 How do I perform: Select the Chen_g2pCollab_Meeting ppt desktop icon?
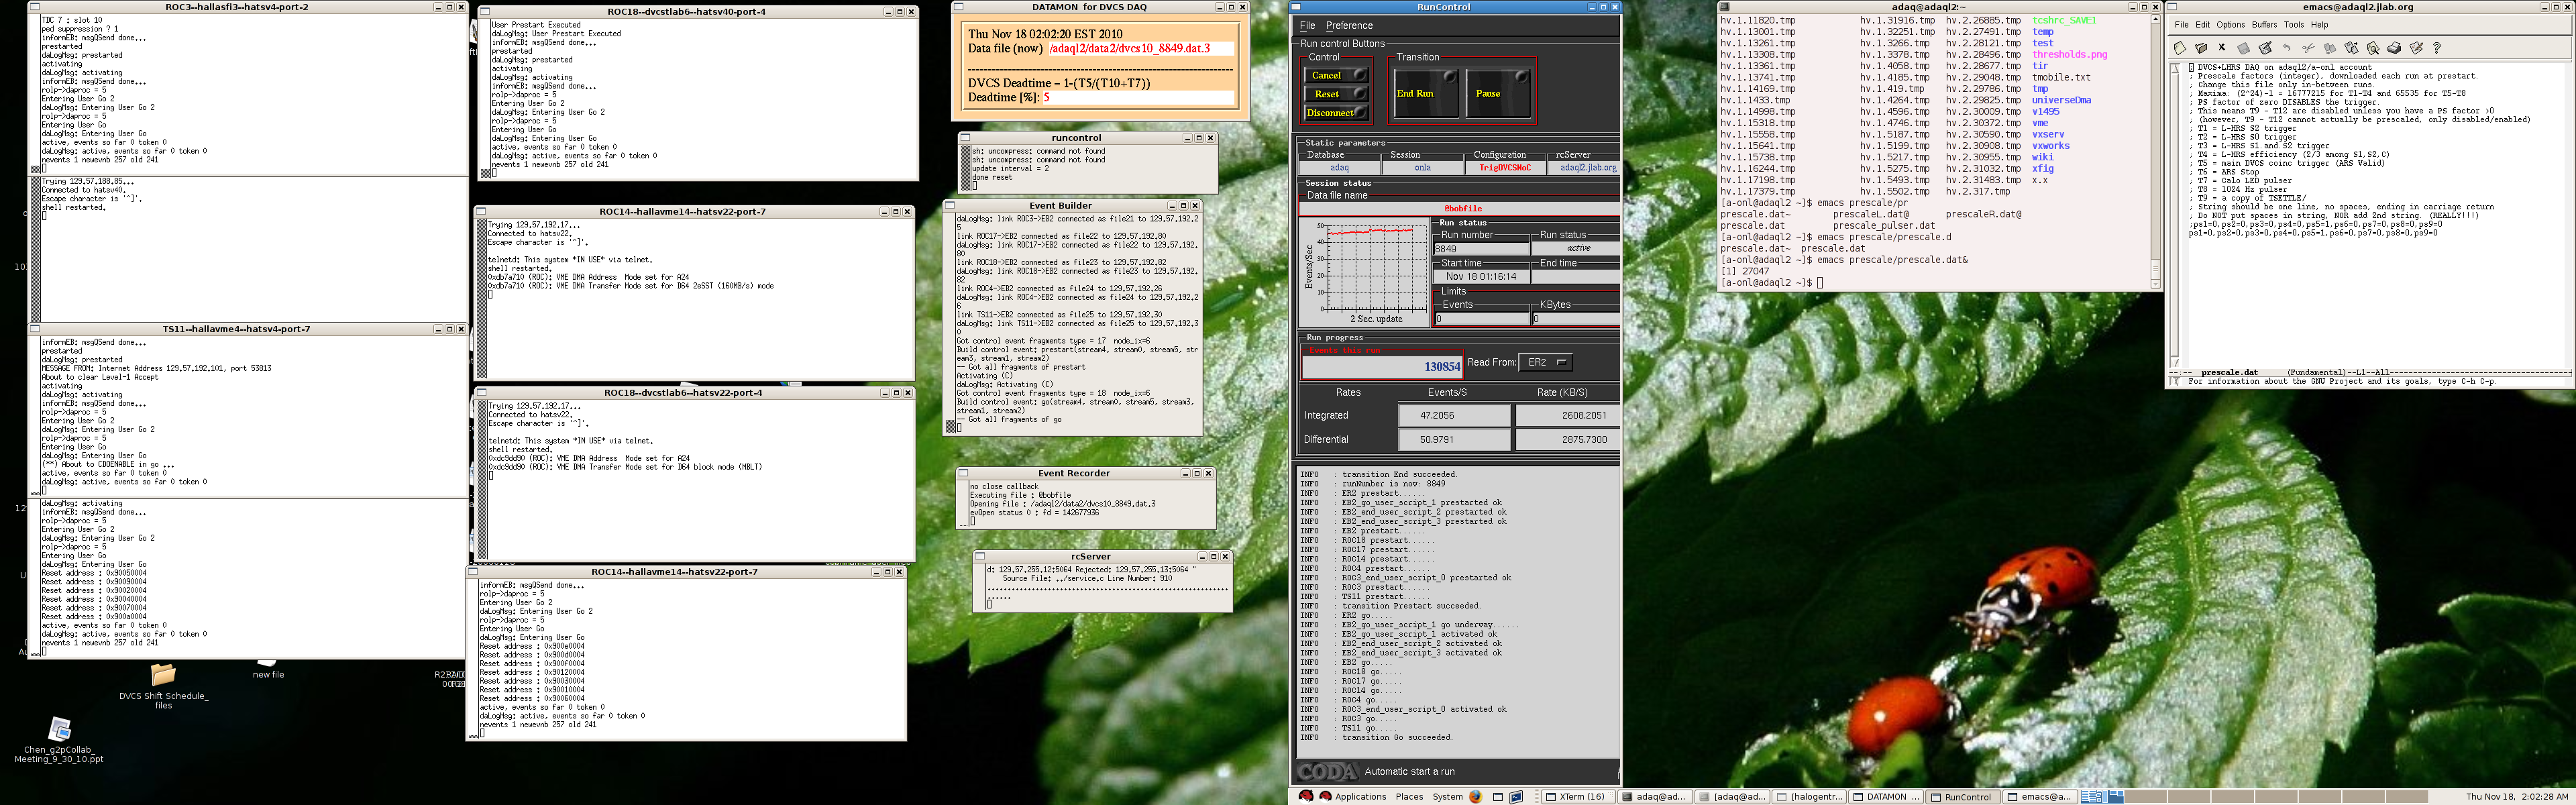[59, 740]
